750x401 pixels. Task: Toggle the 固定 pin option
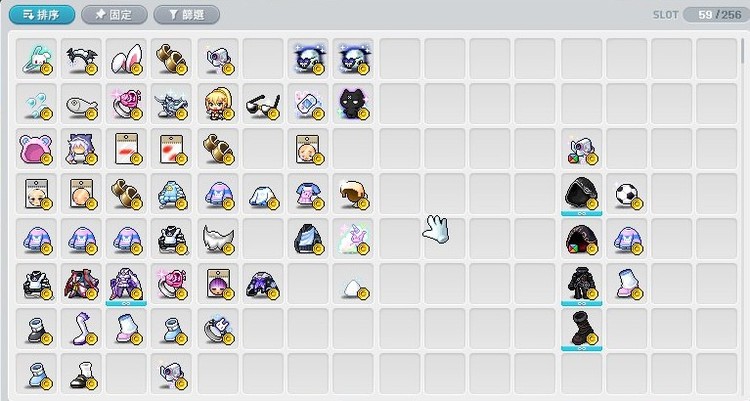click(114, 15)
